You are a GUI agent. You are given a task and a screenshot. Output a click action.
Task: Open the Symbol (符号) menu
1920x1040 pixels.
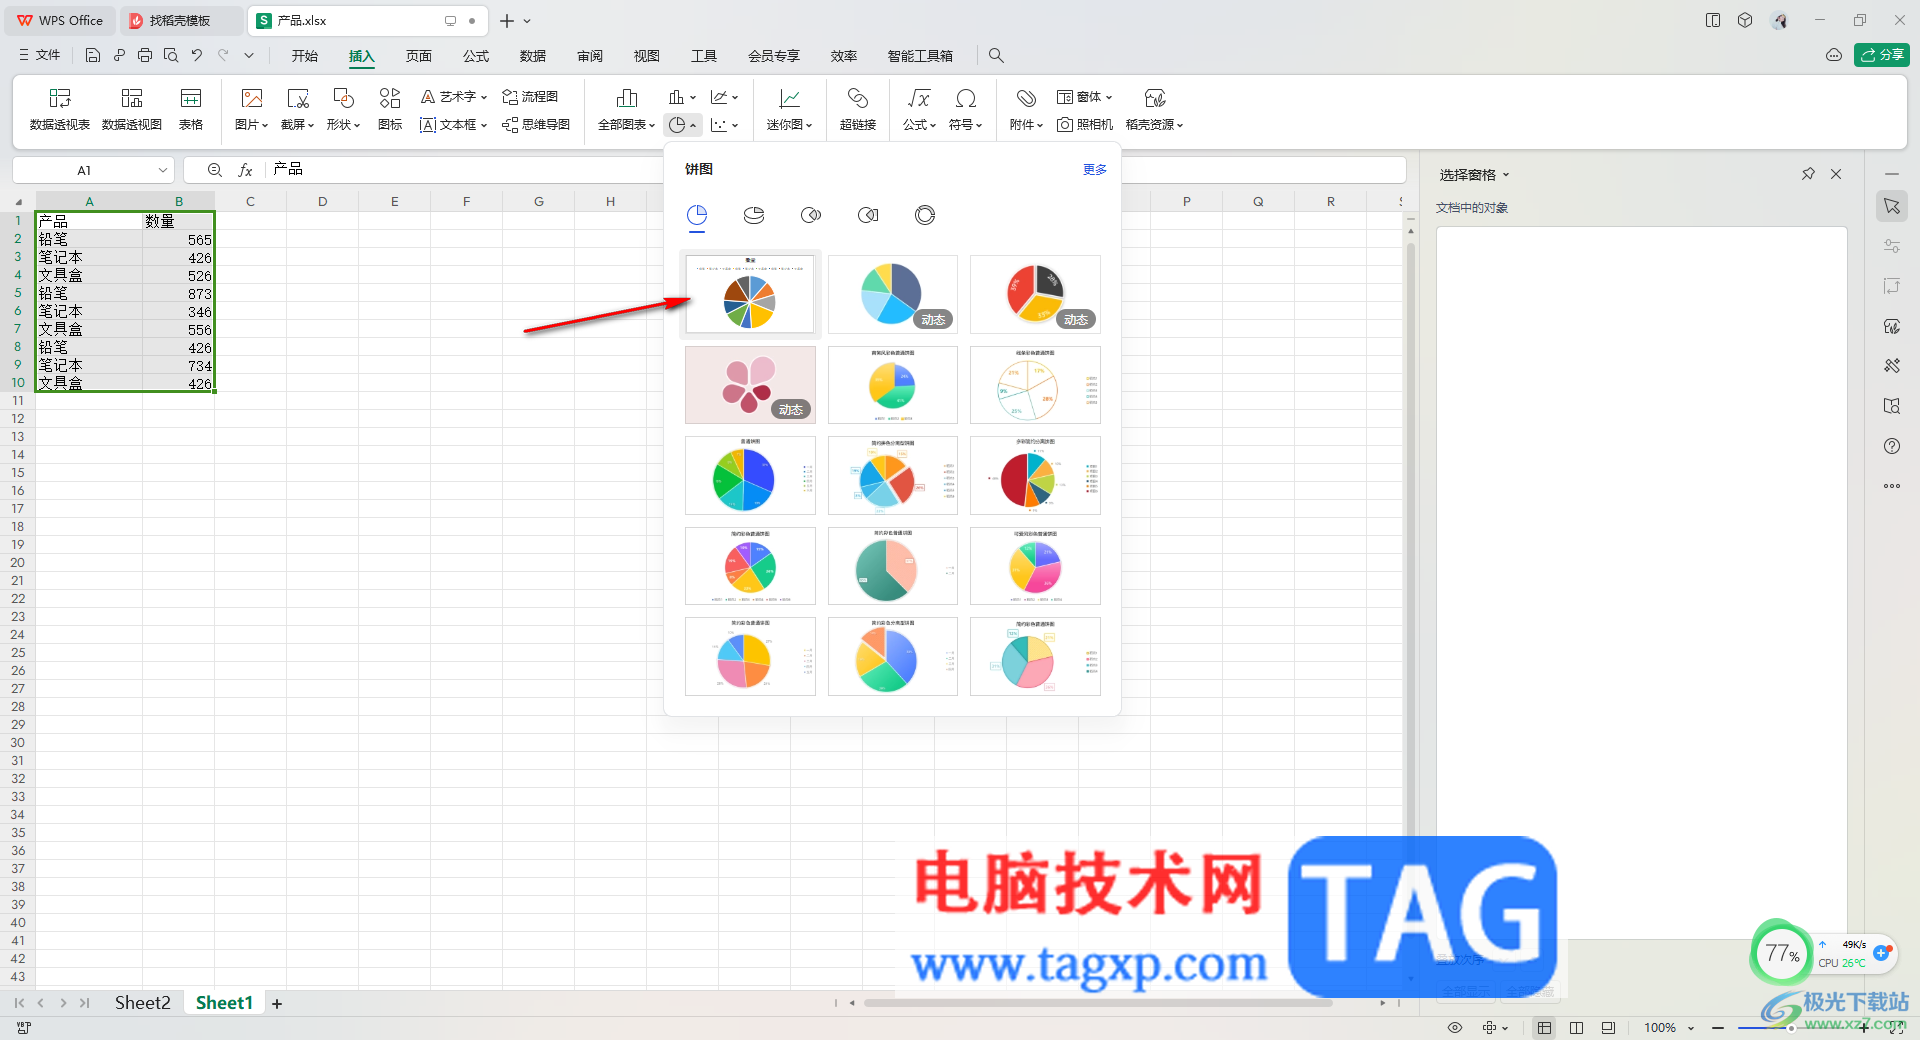pyautogui.click(x=966, y=109)
